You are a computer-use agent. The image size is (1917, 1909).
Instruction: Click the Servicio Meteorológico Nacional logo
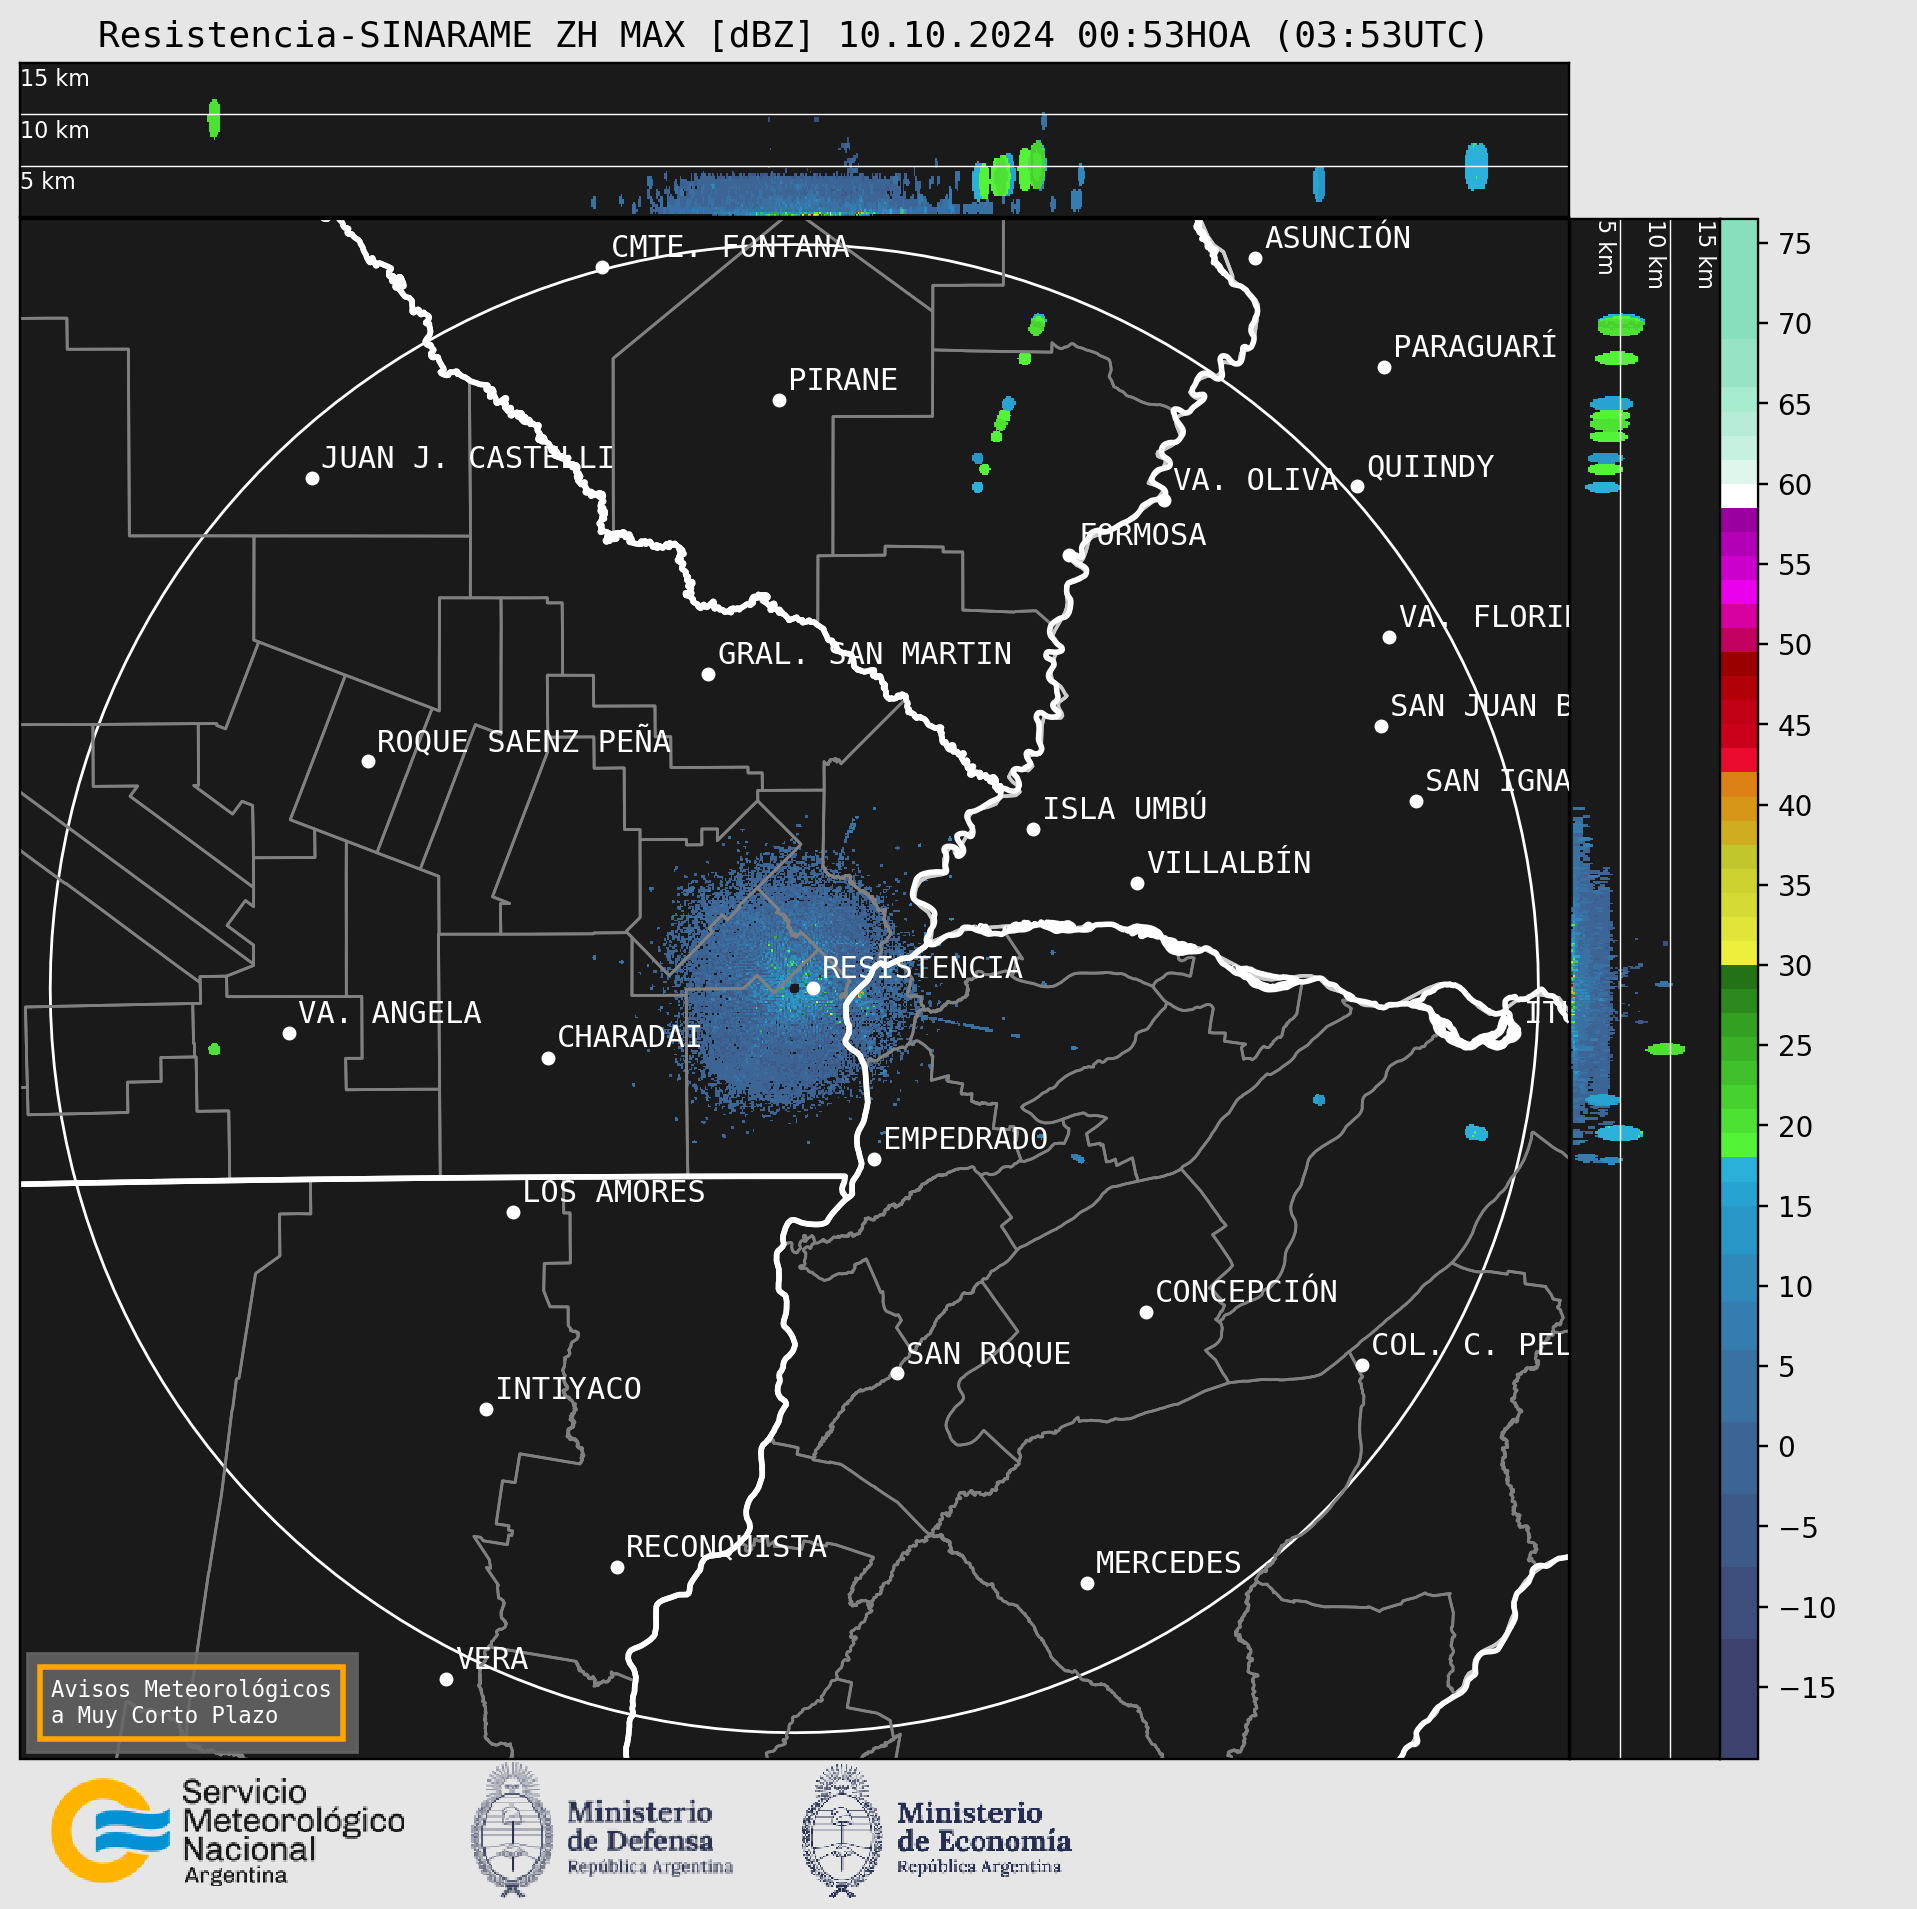pyautogui.click(x=228, y=1830)
